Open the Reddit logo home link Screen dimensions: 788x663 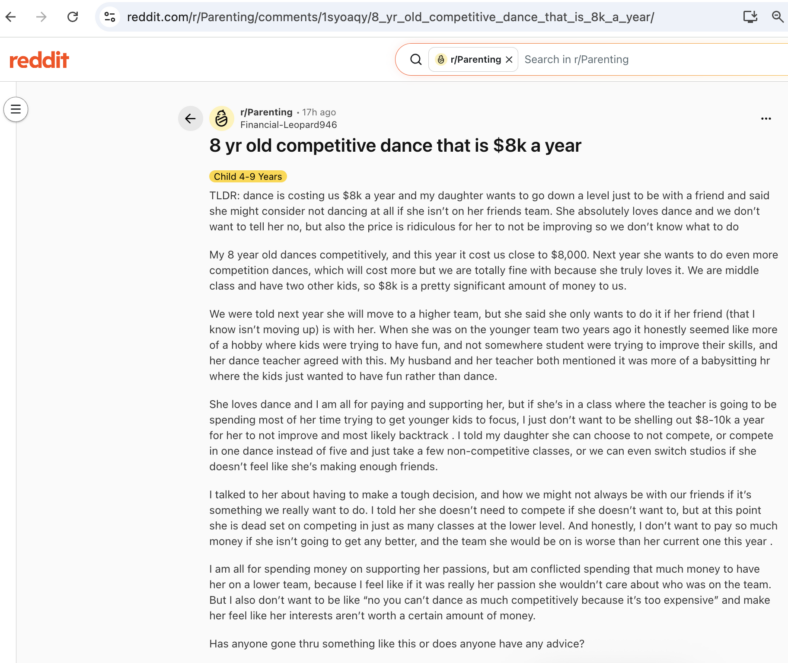[39, 60]
